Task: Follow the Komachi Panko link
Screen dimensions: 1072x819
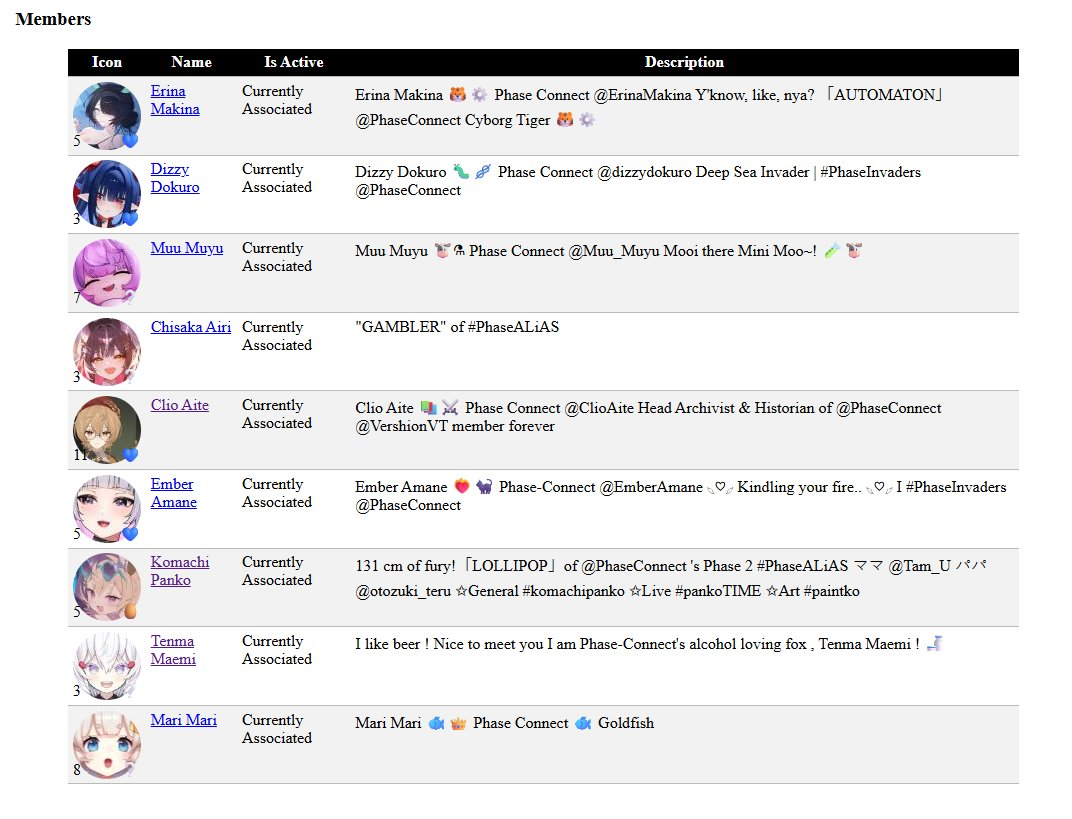Action: [x=180, y=571]
